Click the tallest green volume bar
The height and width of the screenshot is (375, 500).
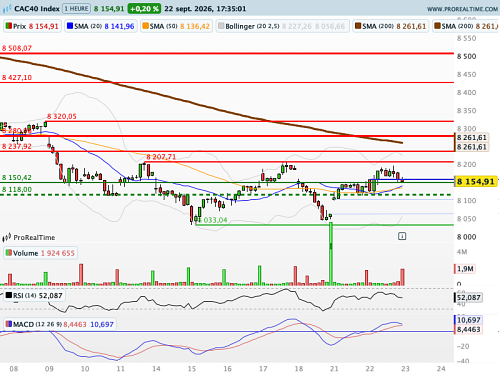[331, 254]
